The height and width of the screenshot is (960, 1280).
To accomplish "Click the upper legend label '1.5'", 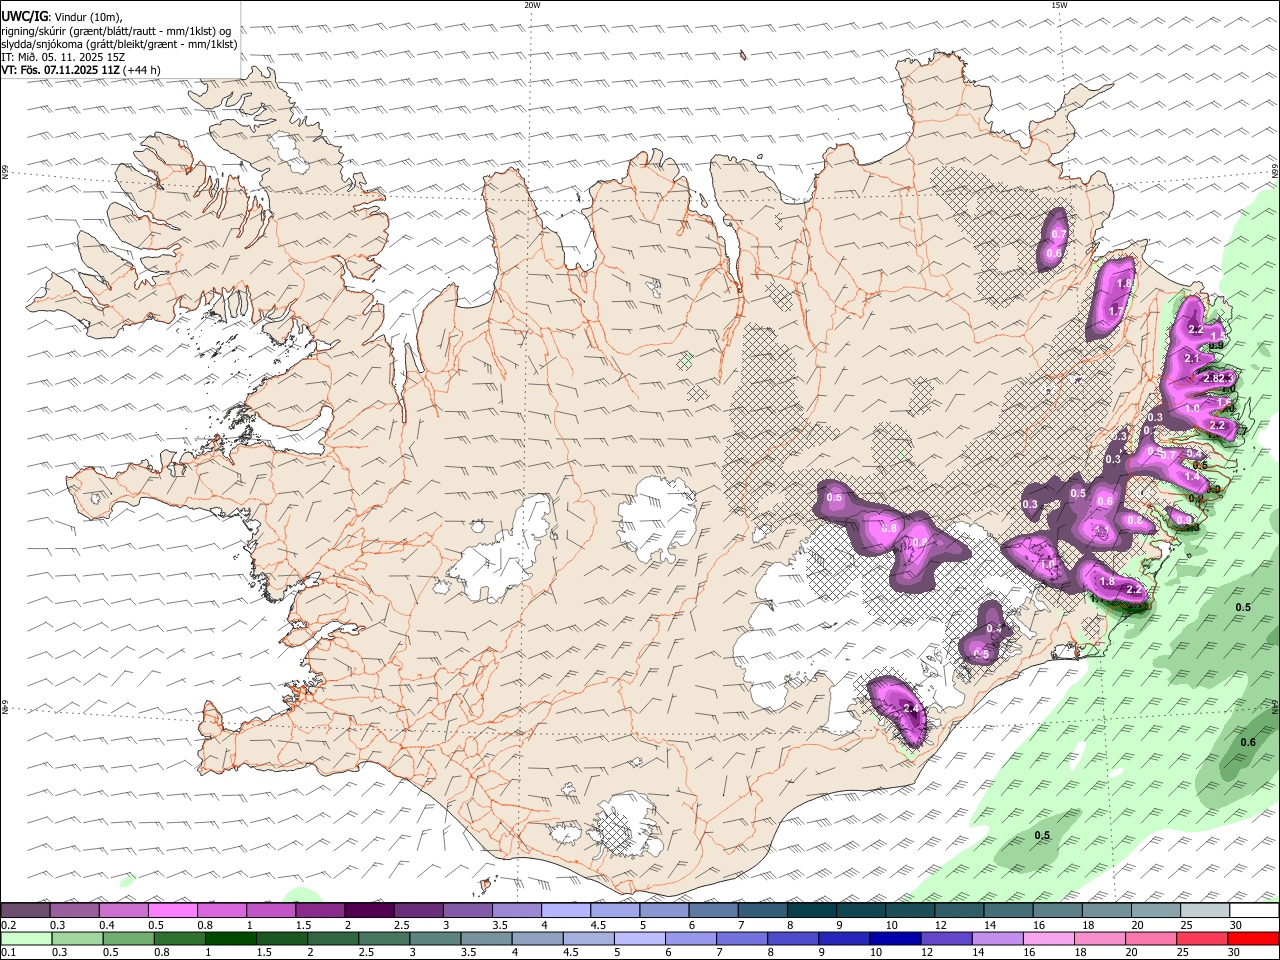I will click(x=303, y=925).
